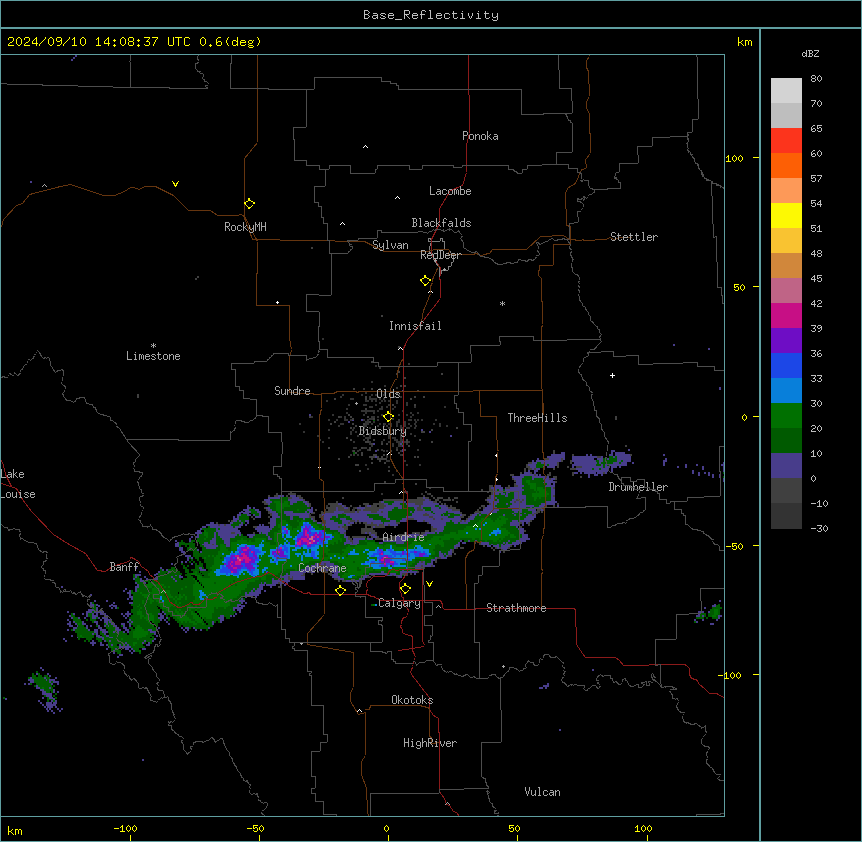Click the magenta storm core west of Cochrane
The height and width of the screenshot is (842, 862).
coord(241,559)
